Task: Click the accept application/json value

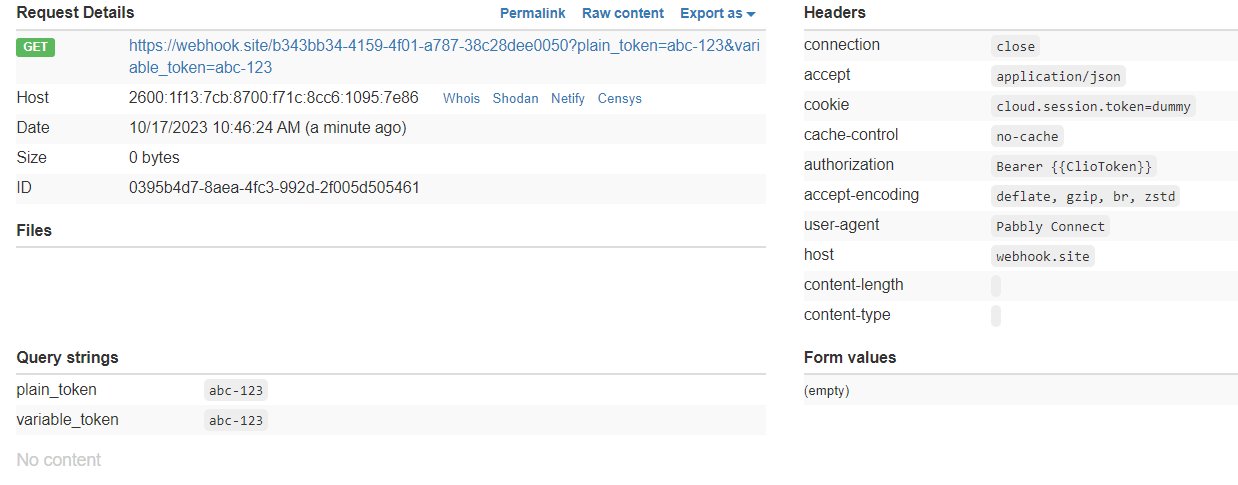Action: (x=1059, y=76)
